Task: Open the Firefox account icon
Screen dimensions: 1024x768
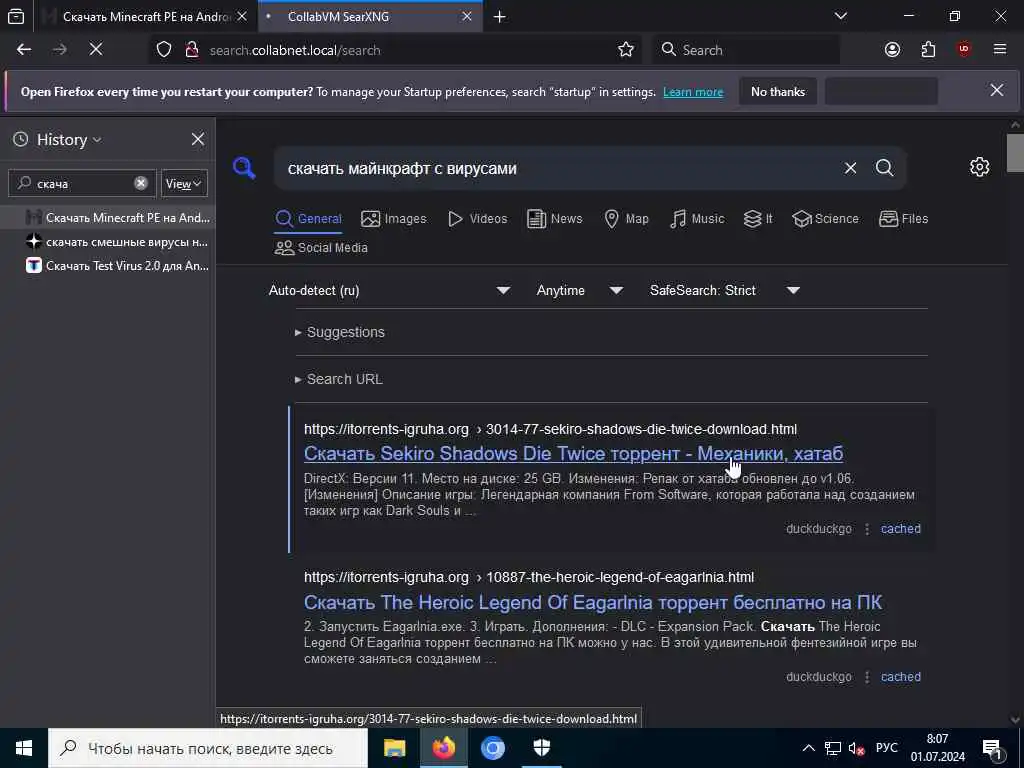Action: [x=892, y=50]
